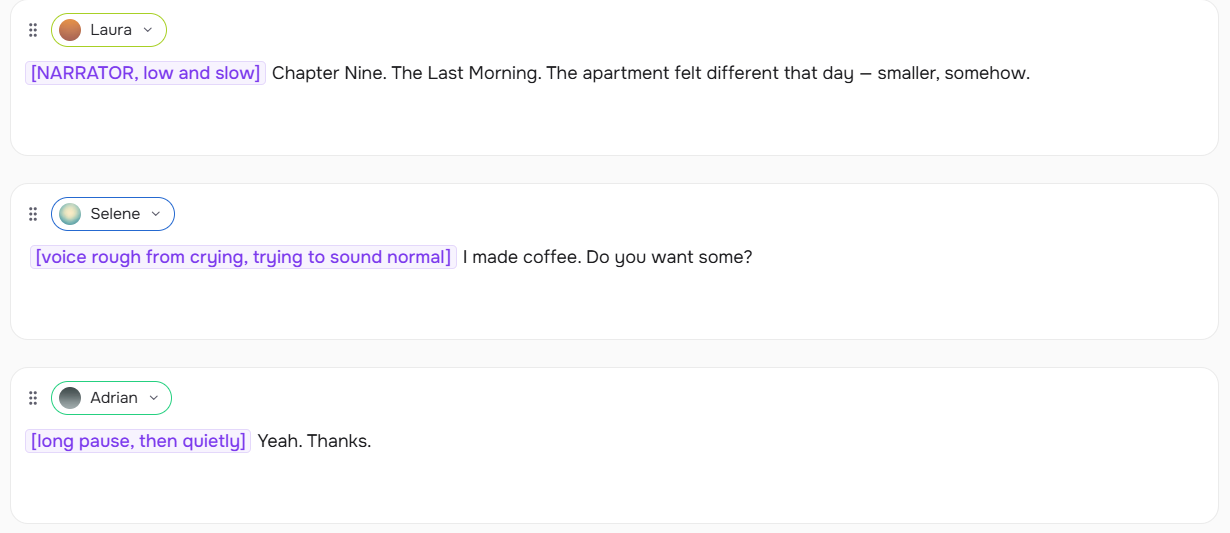Open the chevron next to Selene
Image resolution: width=1230 pixels, height=533 pixels.
(155, 214)
